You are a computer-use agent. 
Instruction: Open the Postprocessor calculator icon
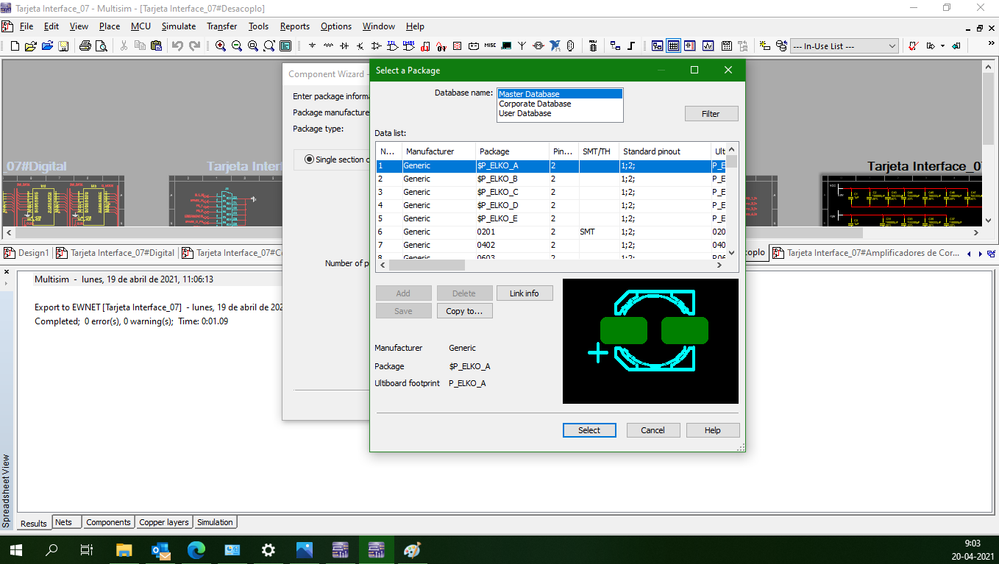point(726,46)
